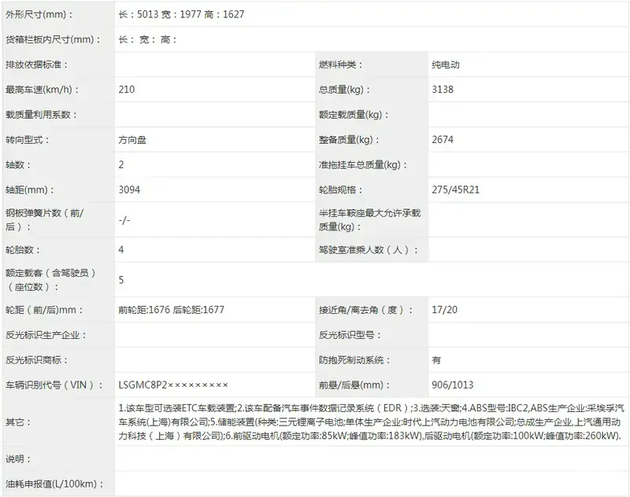
Task: Click the 其它 remarks text block
Action: pyautogui.click(x=370, y=423)
